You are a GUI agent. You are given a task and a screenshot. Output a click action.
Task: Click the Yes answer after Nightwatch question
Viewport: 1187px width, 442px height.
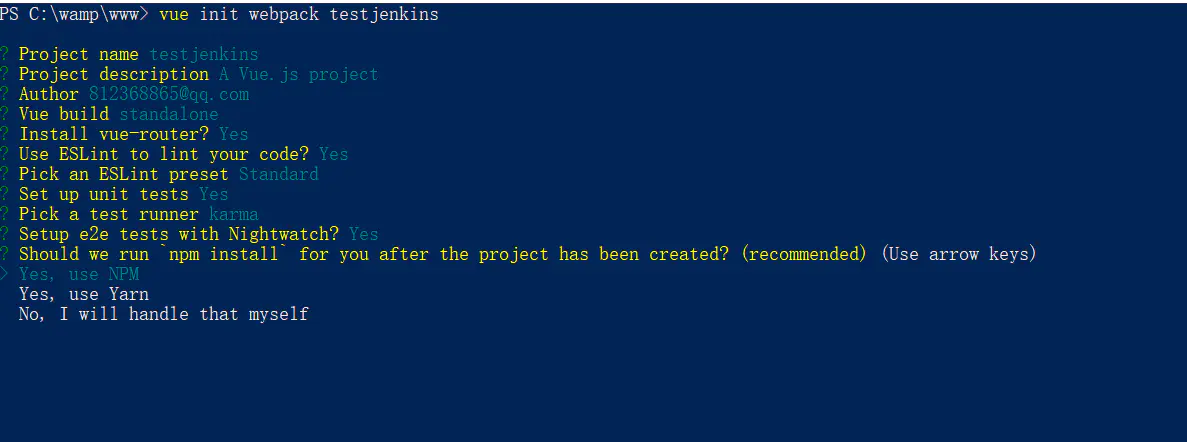[x=364, y=234]
